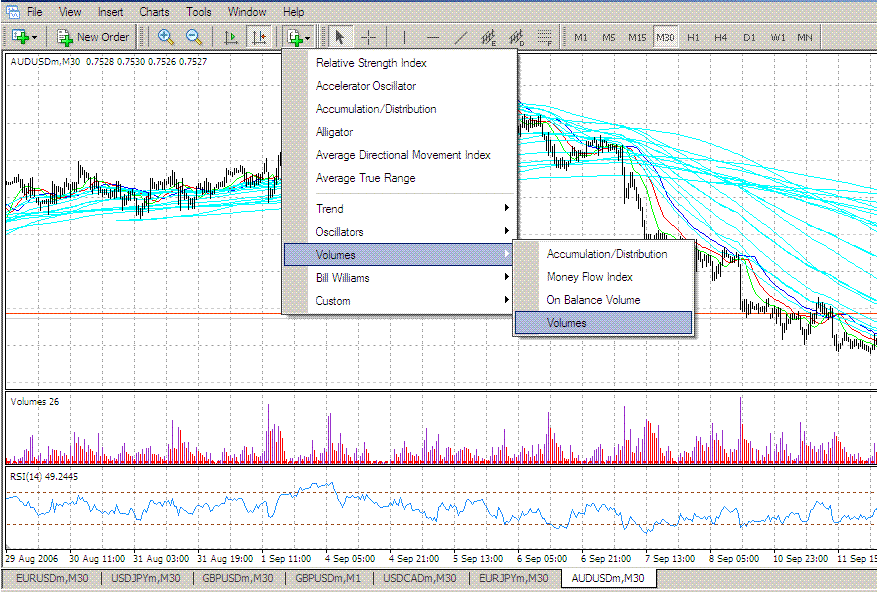Click the RSI(14) 49.2445 label
Screen dimensions: 877x592
pos(44,477)
